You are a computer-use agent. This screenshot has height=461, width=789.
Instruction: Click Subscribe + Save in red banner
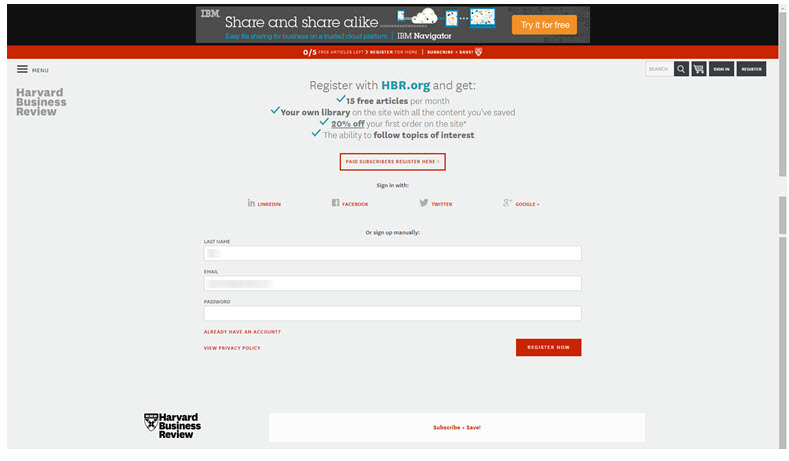point(450,52)
